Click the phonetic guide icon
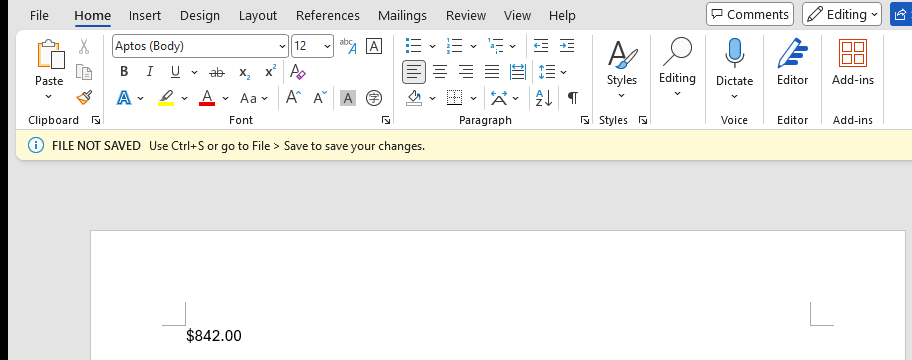 pos(348,46)
